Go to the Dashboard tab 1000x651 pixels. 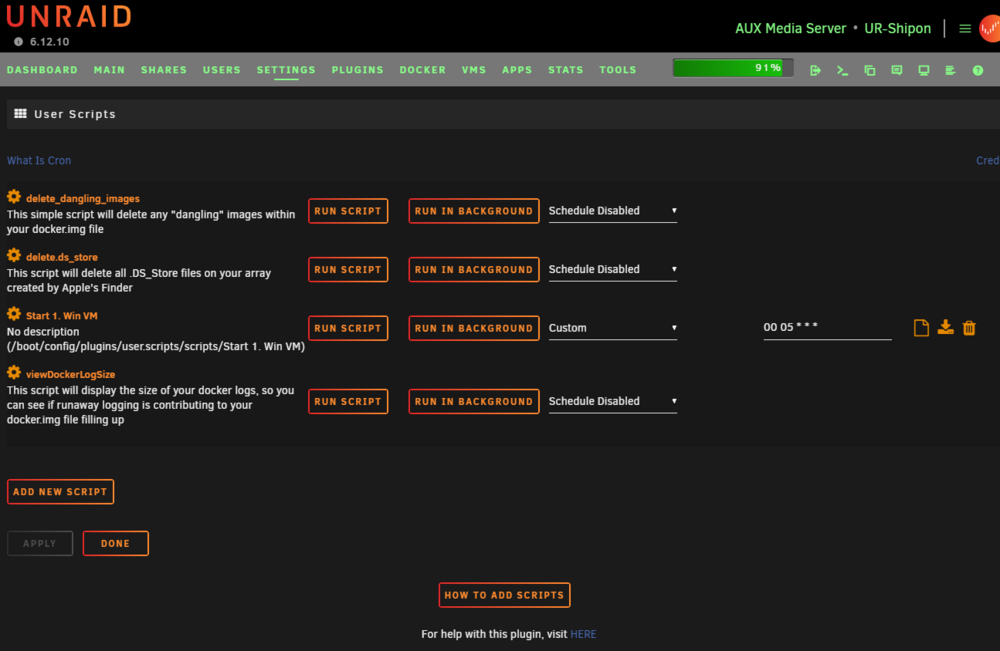click(42, 70)
